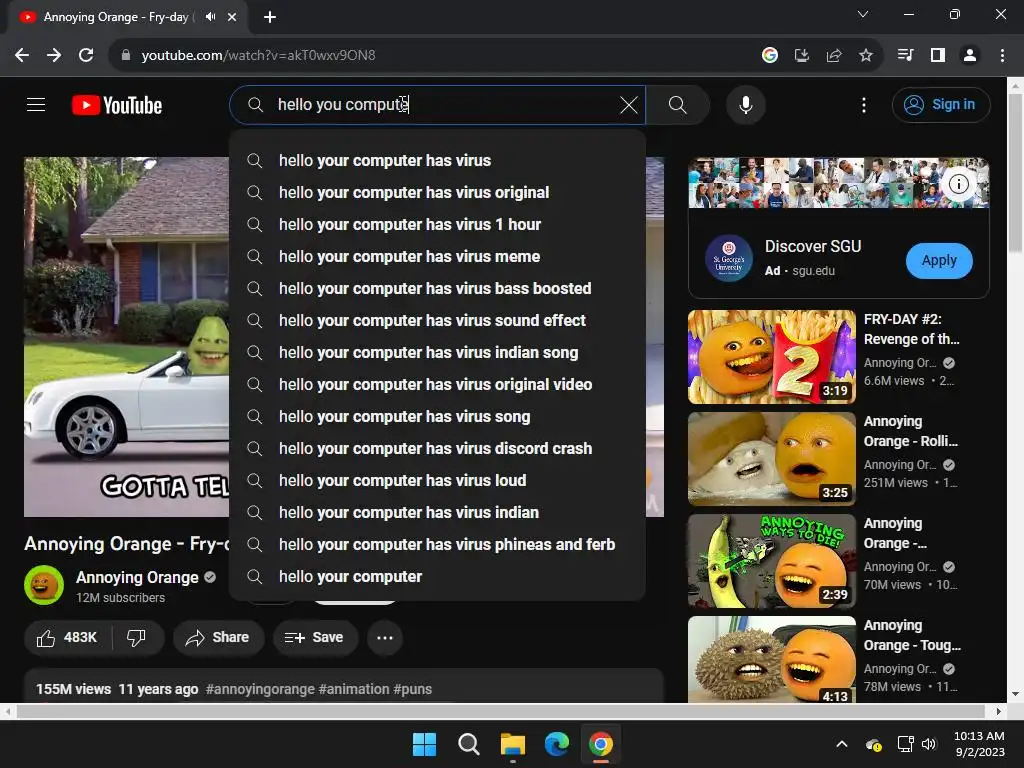Save video to a playlist
This screenshot has width=1024, height=768.
click(x=314, y=637)
